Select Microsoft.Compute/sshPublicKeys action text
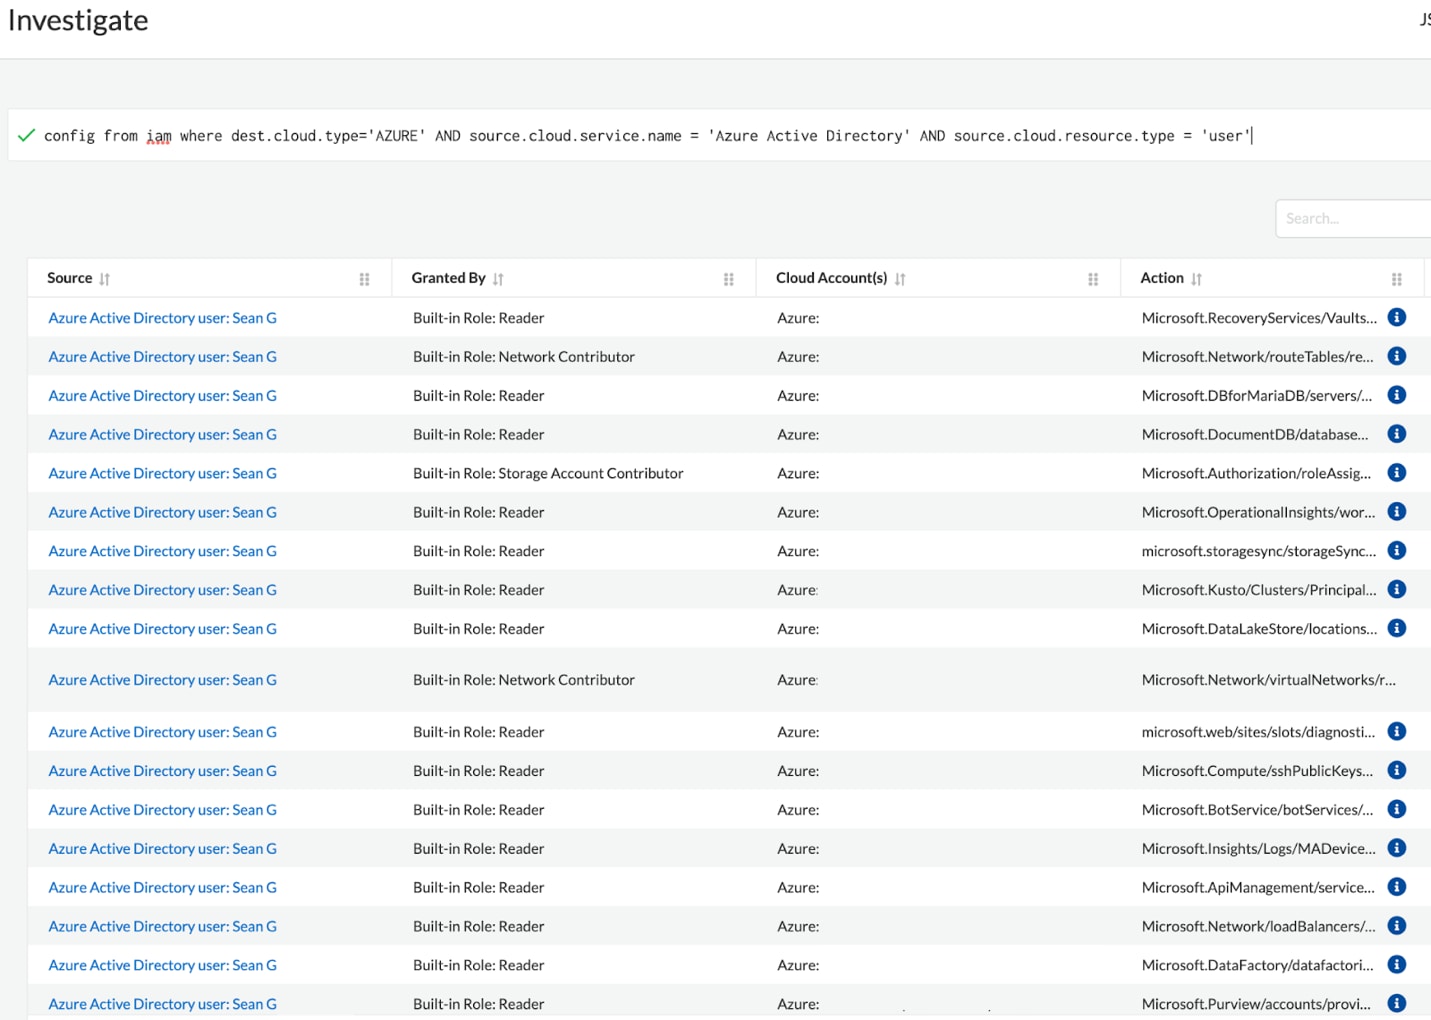 click(x=1258, y=771)
